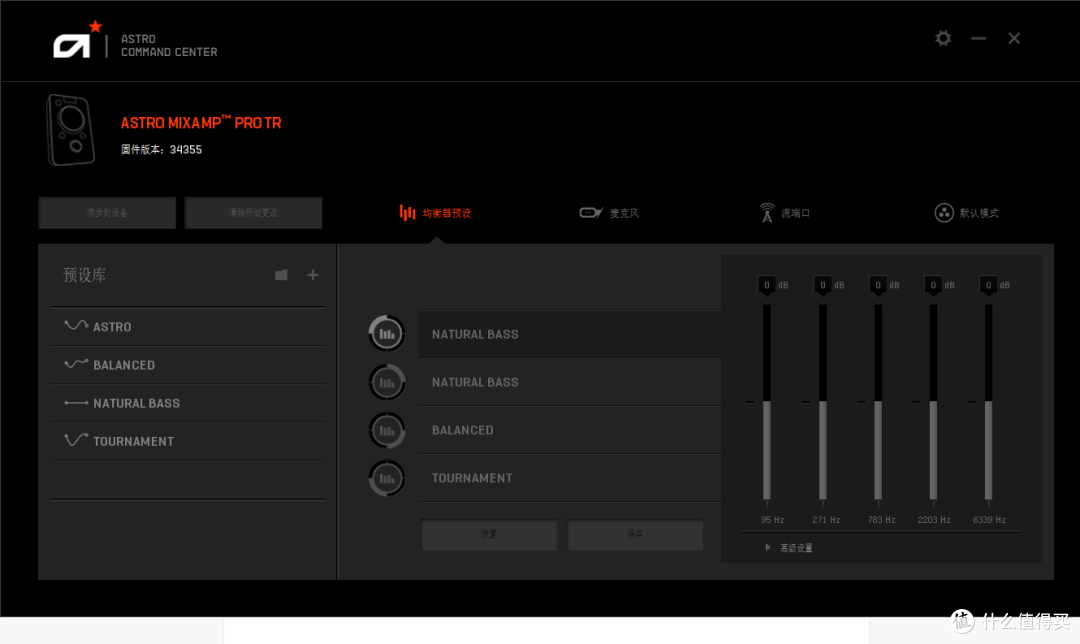Click the 783 Hz band slider
The height and width of the screenshot is (644, 1080).
click(x=878, y=402)
